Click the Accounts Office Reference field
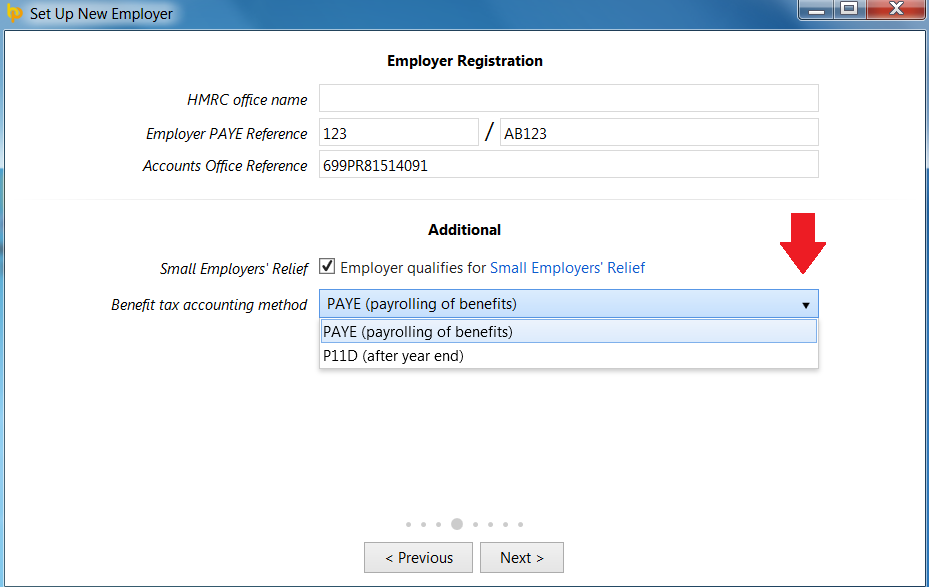The image size is (929, 587). (569, 165)
